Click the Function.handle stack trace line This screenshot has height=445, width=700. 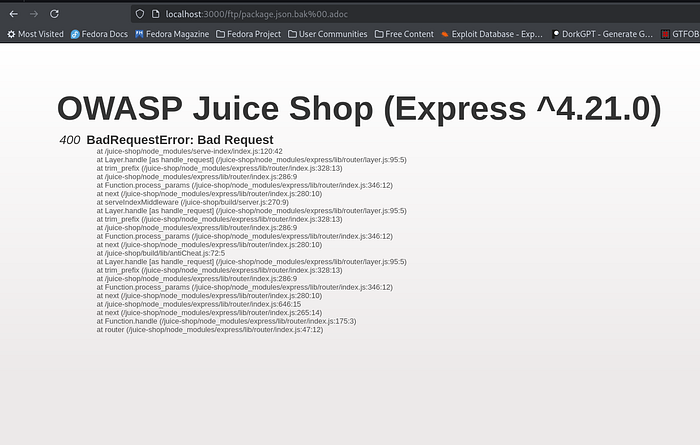[226, 321]
